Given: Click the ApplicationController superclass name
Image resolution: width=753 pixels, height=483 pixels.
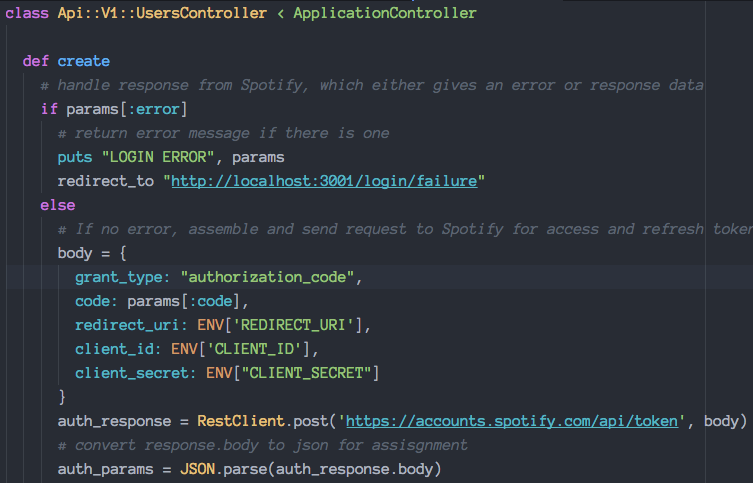Looking at the screenshot, I should (x=385, y=13).
